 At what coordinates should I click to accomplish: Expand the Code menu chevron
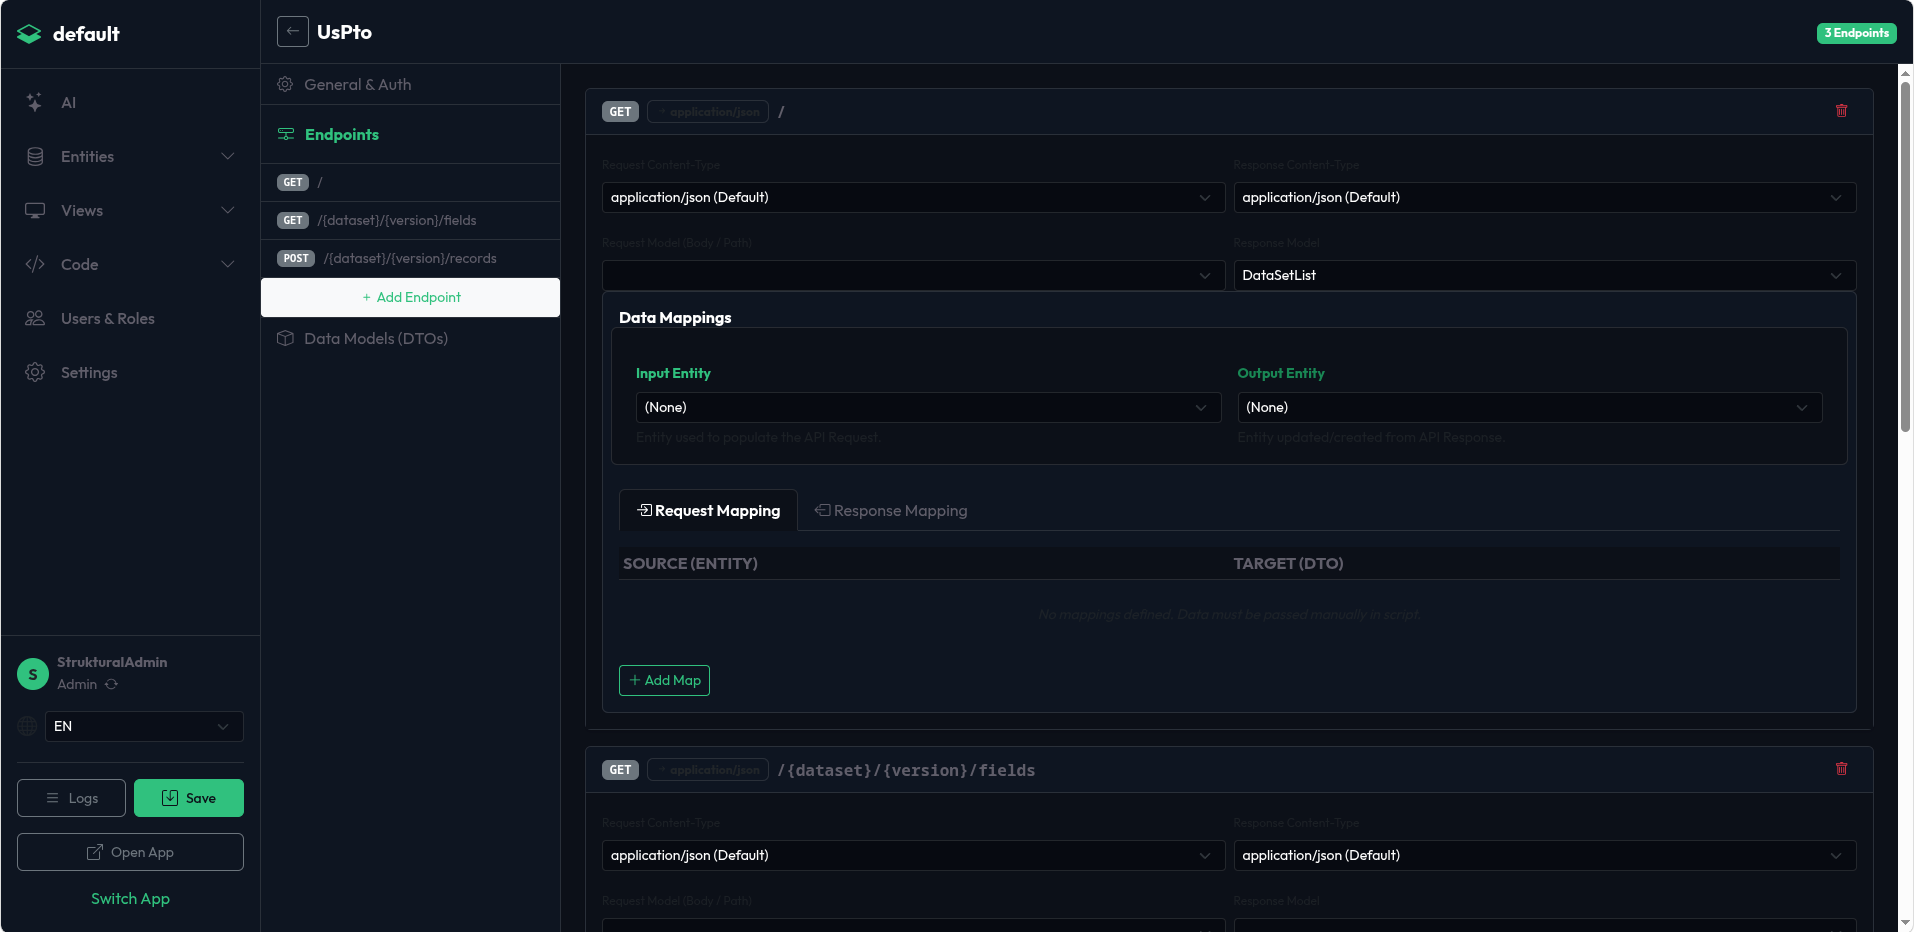coord(228,264)
